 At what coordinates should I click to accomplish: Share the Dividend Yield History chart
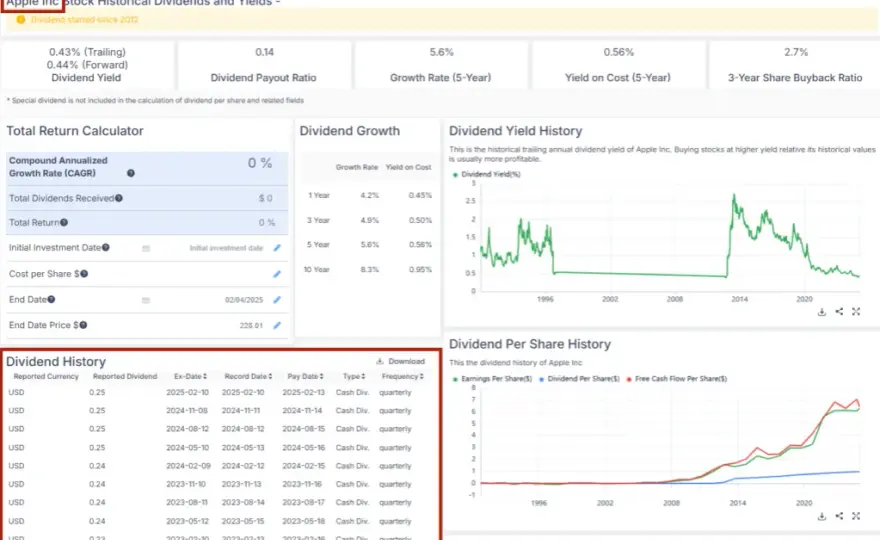pyautogui.click(x=839, y=312)
